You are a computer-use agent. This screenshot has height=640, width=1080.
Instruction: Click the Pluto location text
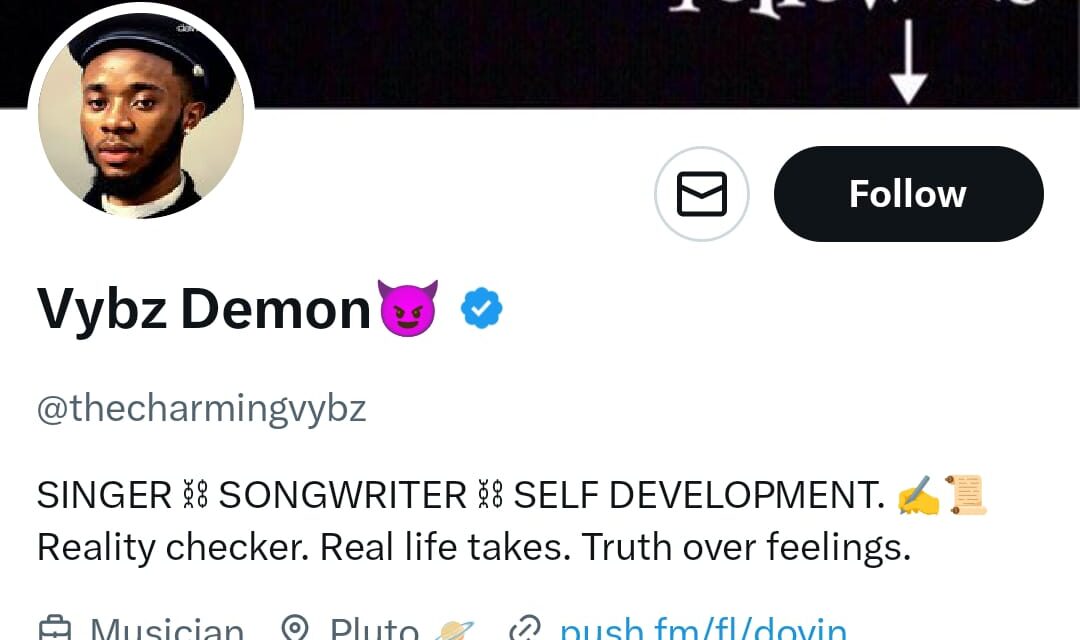point(374,630)
